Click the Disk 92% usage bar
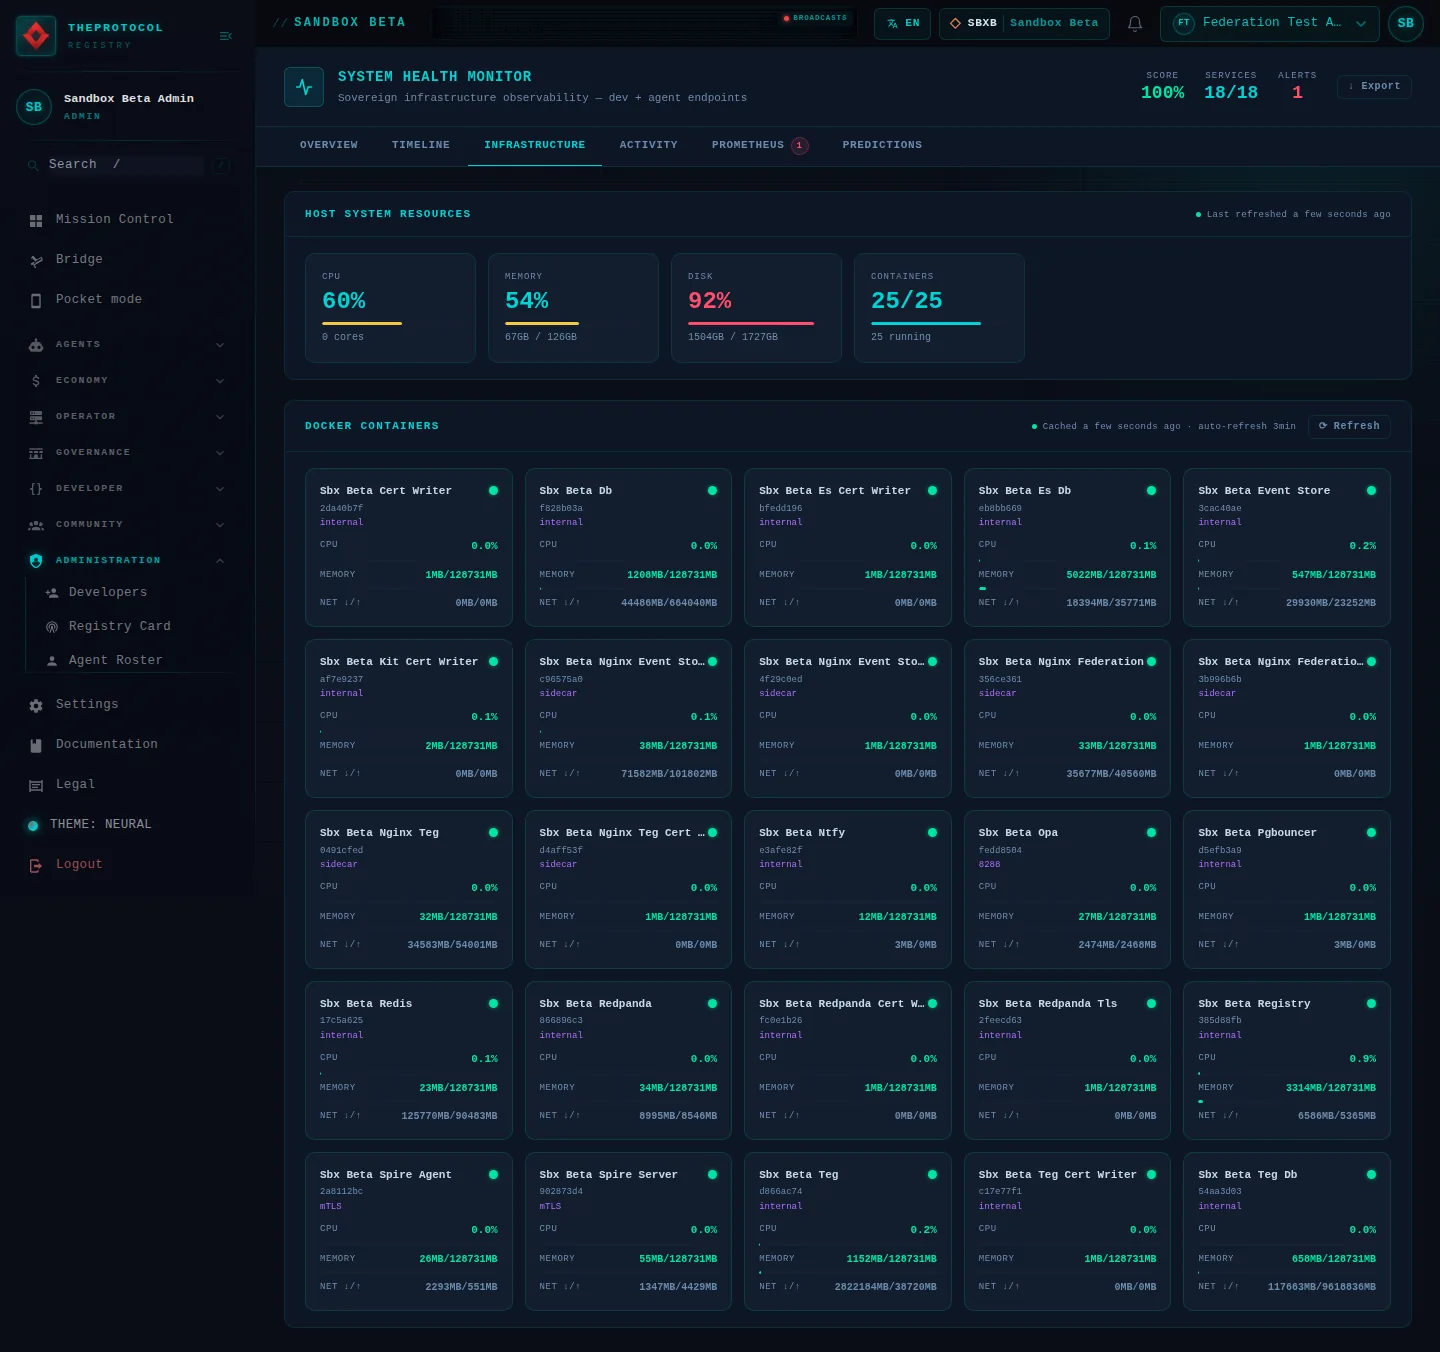1440x1352 pixels. 751,323
